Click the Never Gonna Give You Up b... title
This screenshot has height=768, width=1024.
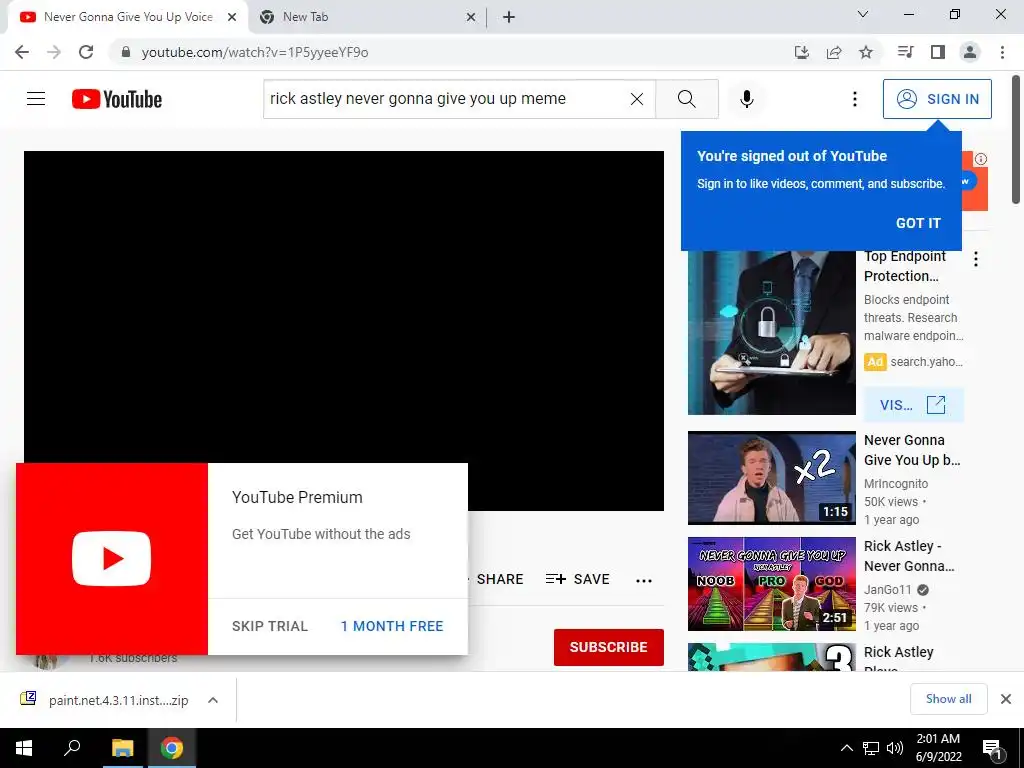tap(912, 450)
